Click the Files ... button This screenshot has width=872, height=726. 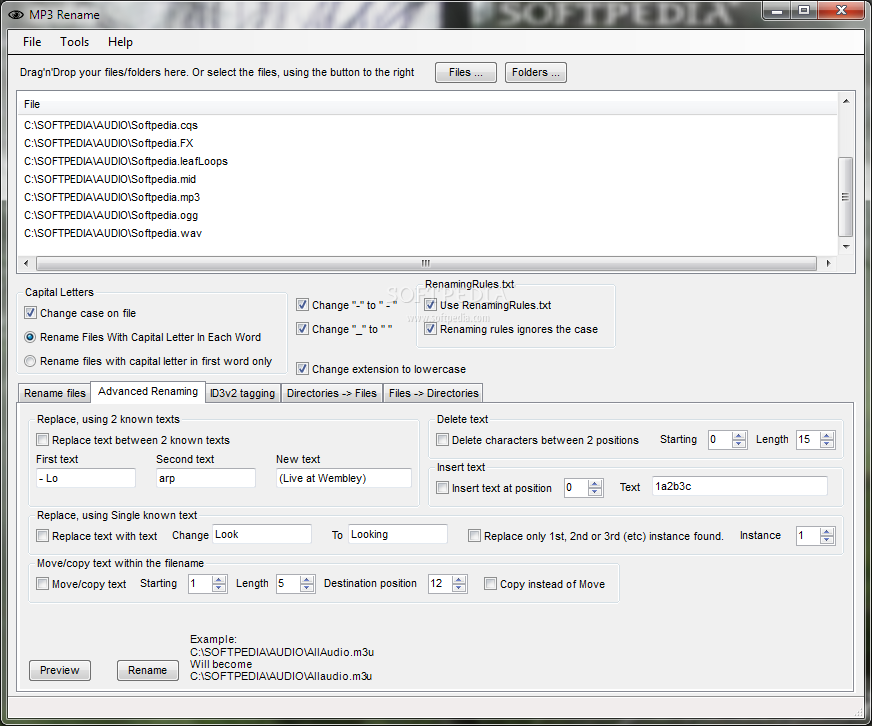465,72
